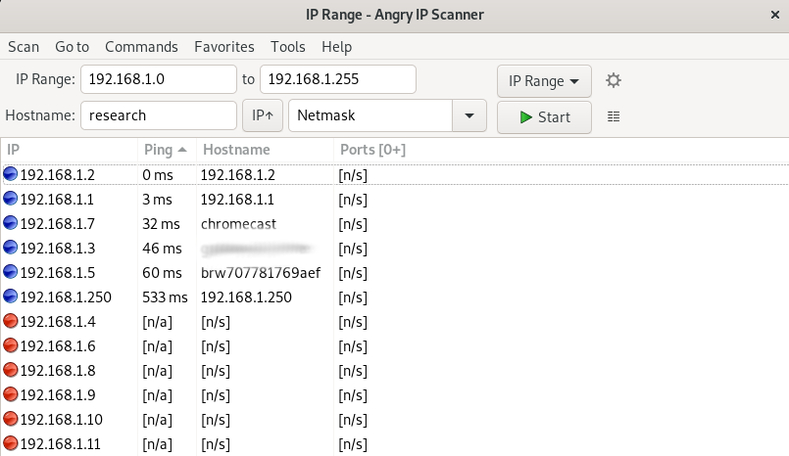This screenshot has width=789, height=456.
Task: Sort by the Ping column header
Action: [166, 149]
